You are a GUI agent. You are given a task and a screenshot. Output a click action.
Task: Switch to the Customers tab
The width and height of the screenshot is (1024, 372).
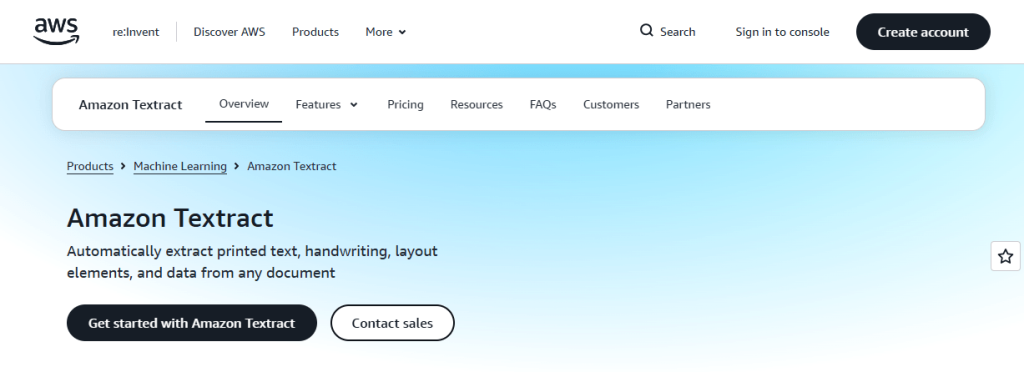pos(611,104)
